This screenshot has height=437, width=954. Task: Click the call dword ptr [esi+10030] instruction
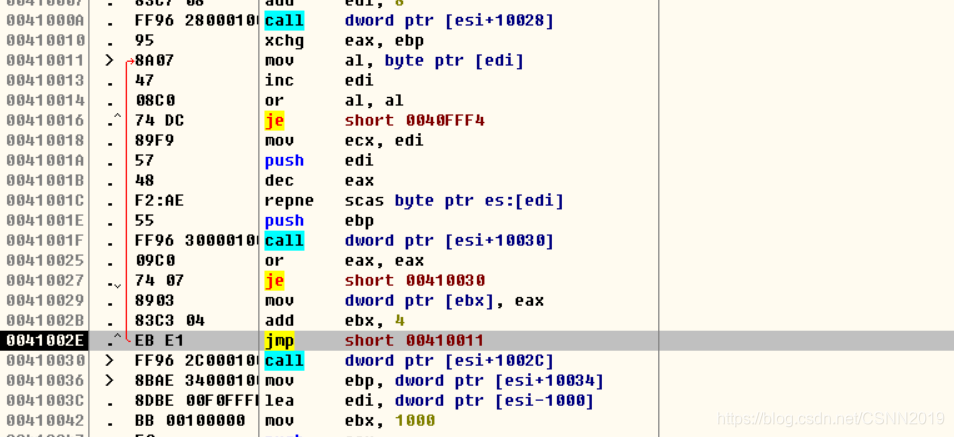point(409,240)
